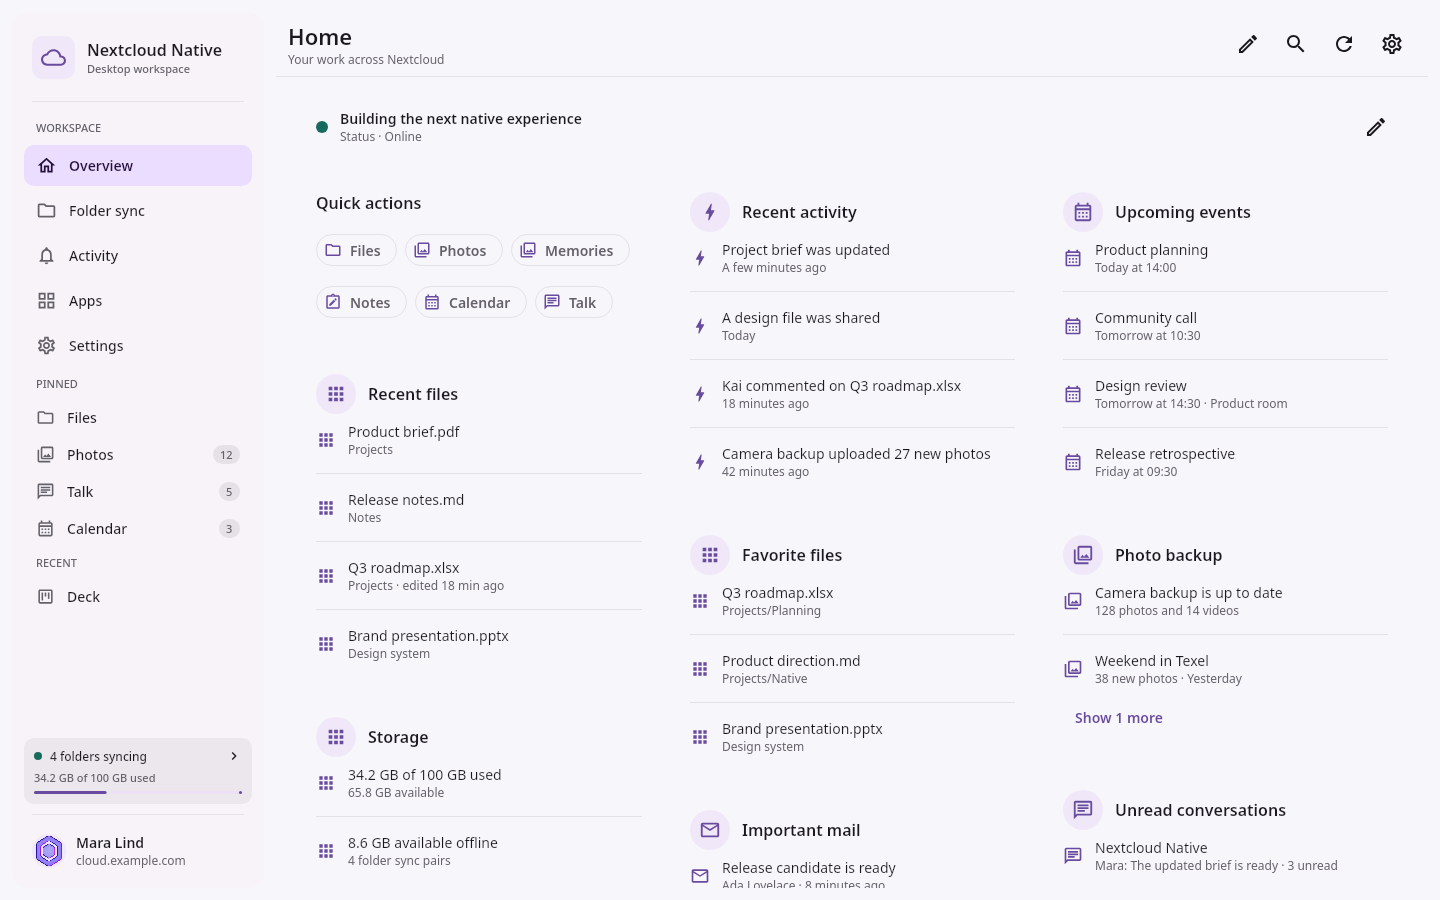Screen dimensions: 1440x900
Task: Open pinned Calendar in the sidebar
Action: 138,529
